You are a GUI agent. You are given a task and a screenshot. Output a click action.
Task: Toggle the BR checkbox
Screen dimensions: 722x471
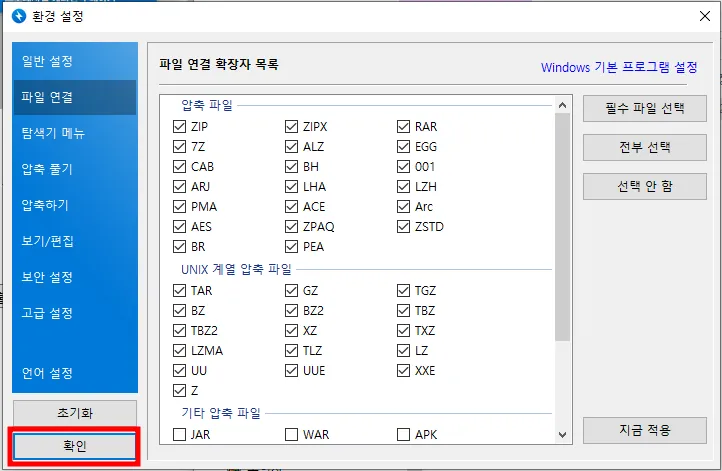[x=179, y=246]
